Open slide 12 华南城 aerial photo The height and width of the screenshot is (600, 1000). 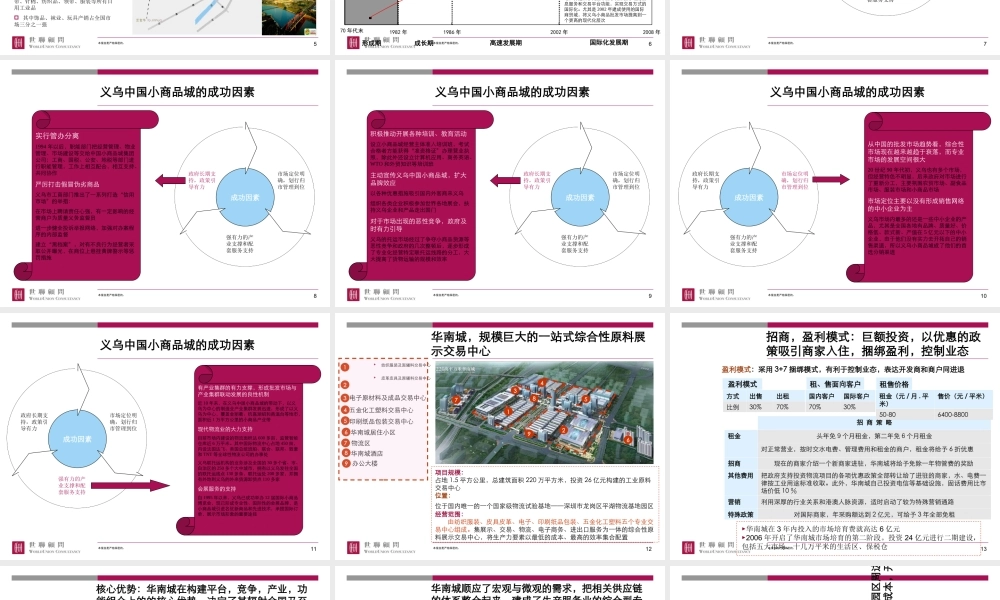pyautogui.click(x=544, y=413)
